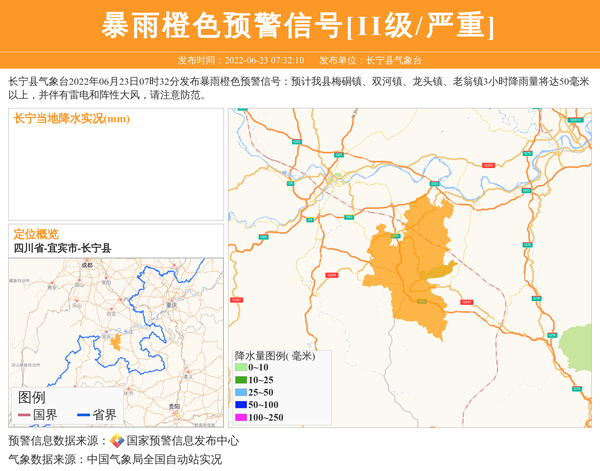The width and height of the screenshot is (600, 471).
Task: Click the orange Changning marker on overview map
Action: [116, 342]
